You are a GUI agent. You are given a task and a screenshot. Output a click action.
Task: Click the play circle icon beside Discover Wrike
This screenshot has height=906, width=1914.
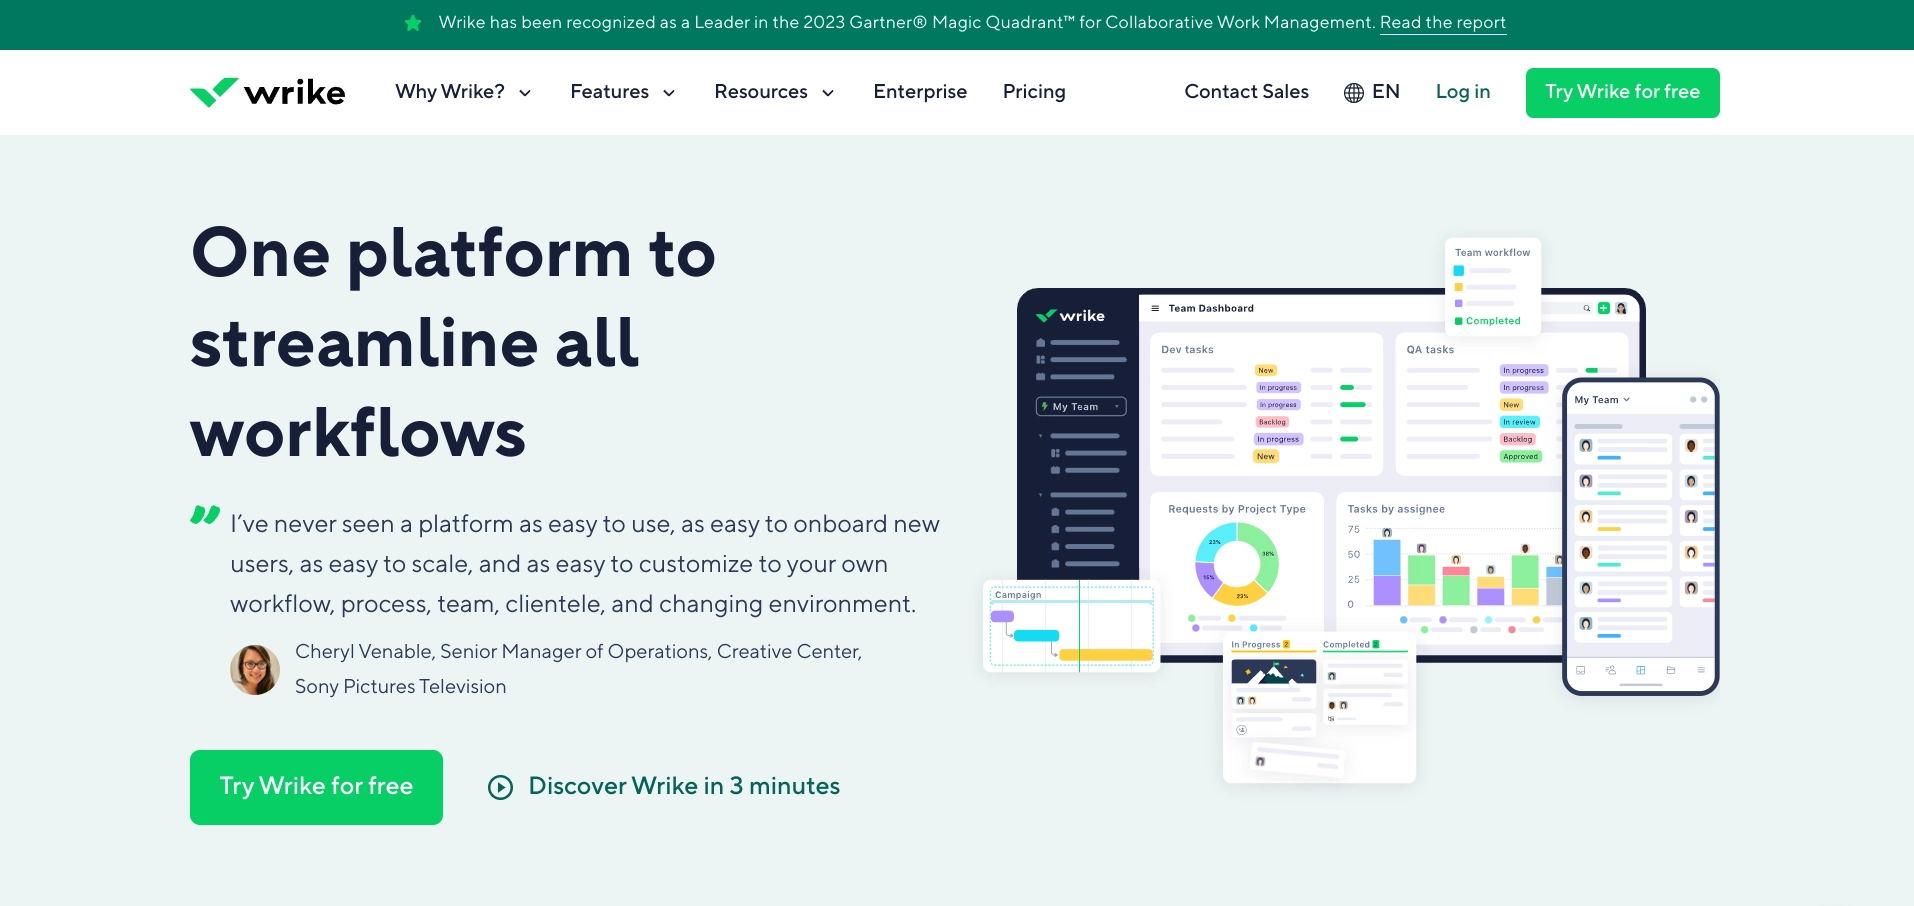point(500,787)
